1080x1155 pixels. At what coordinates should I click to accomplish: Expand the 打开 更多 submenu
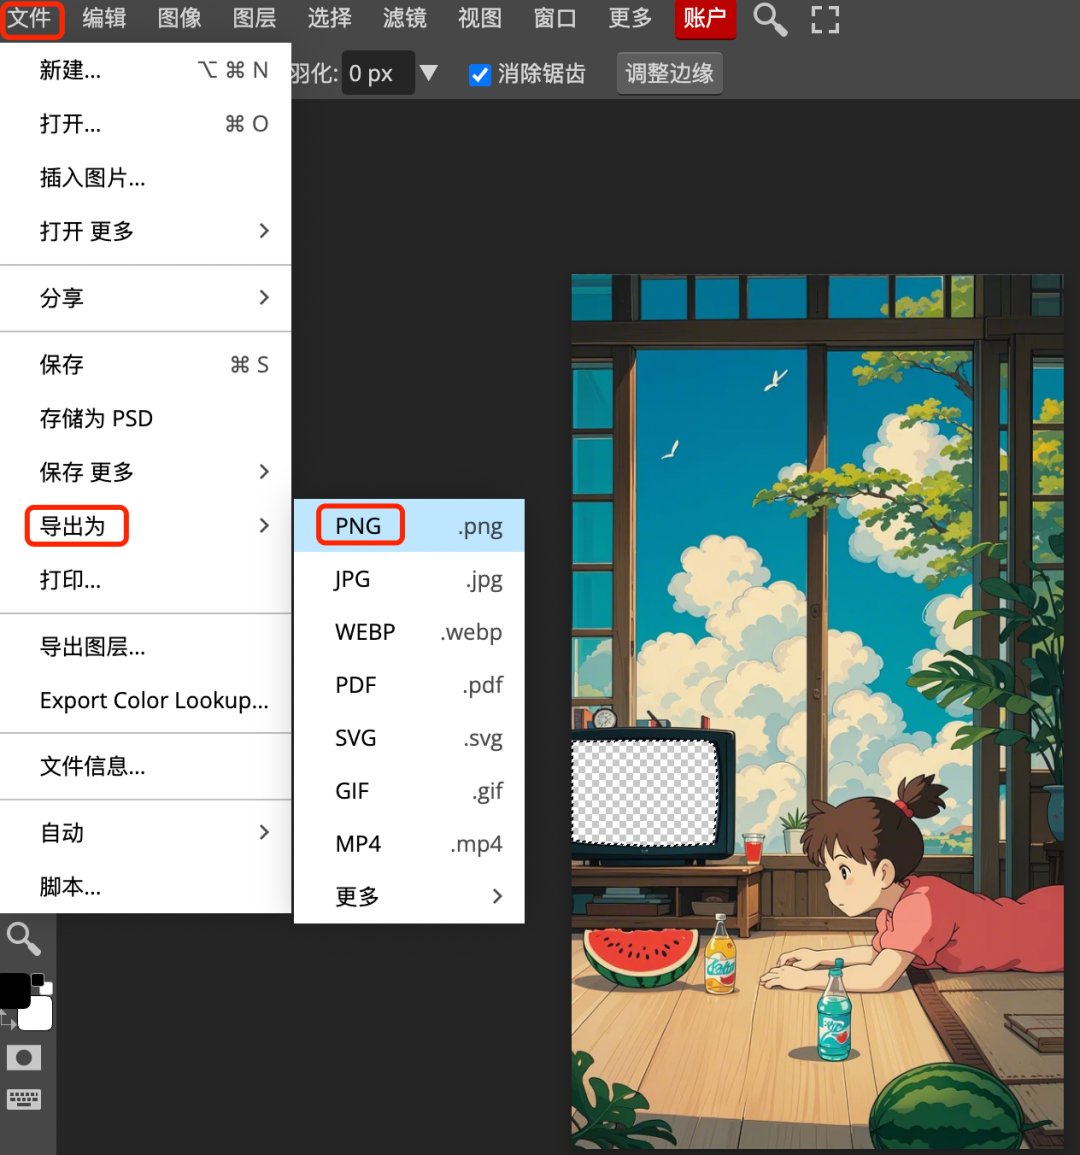(146, 231)
